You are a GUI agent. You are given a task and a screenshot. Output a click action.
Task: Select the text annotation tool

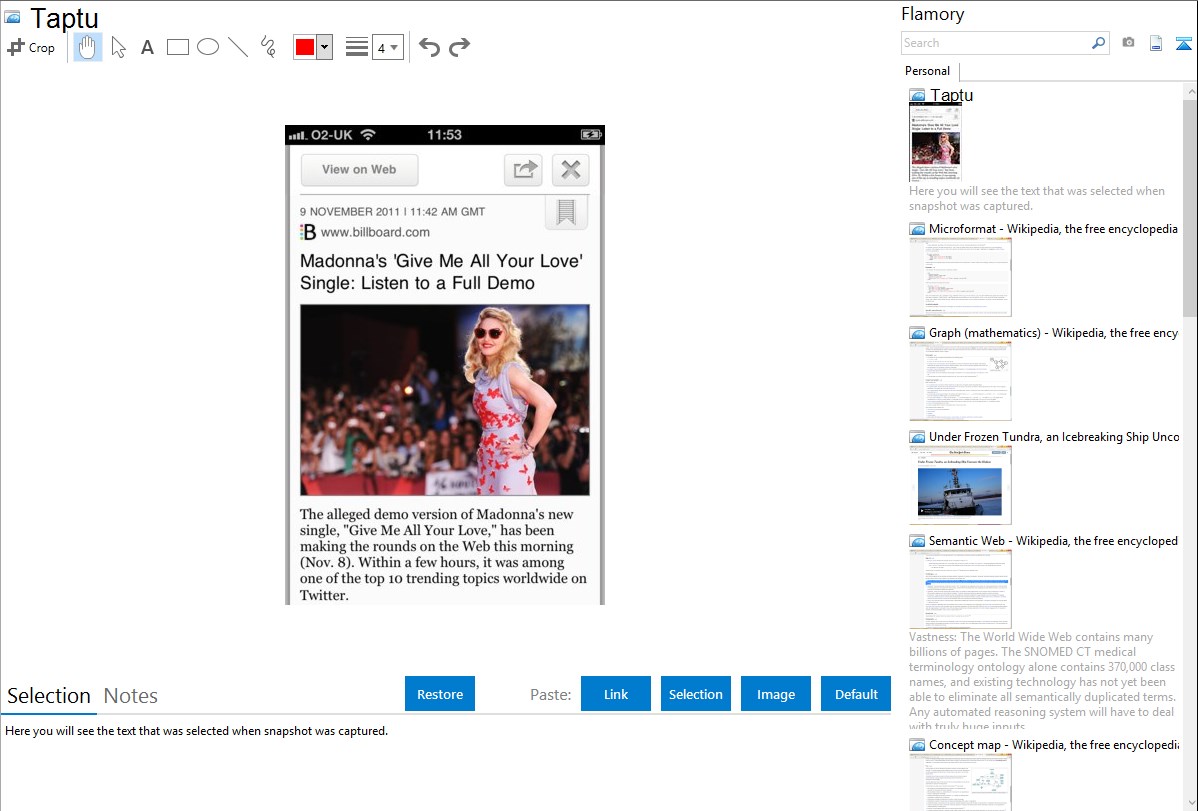(147, 47)
